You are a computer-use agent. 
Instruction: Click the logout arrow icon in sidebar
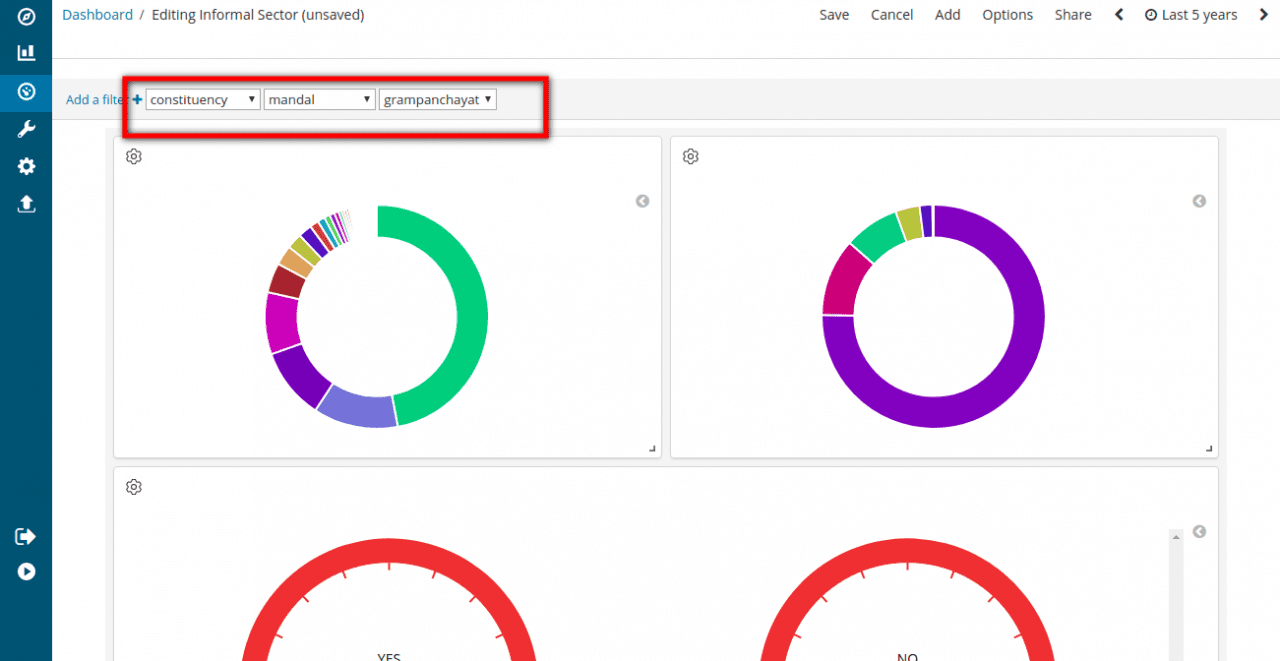coord(26,536)
